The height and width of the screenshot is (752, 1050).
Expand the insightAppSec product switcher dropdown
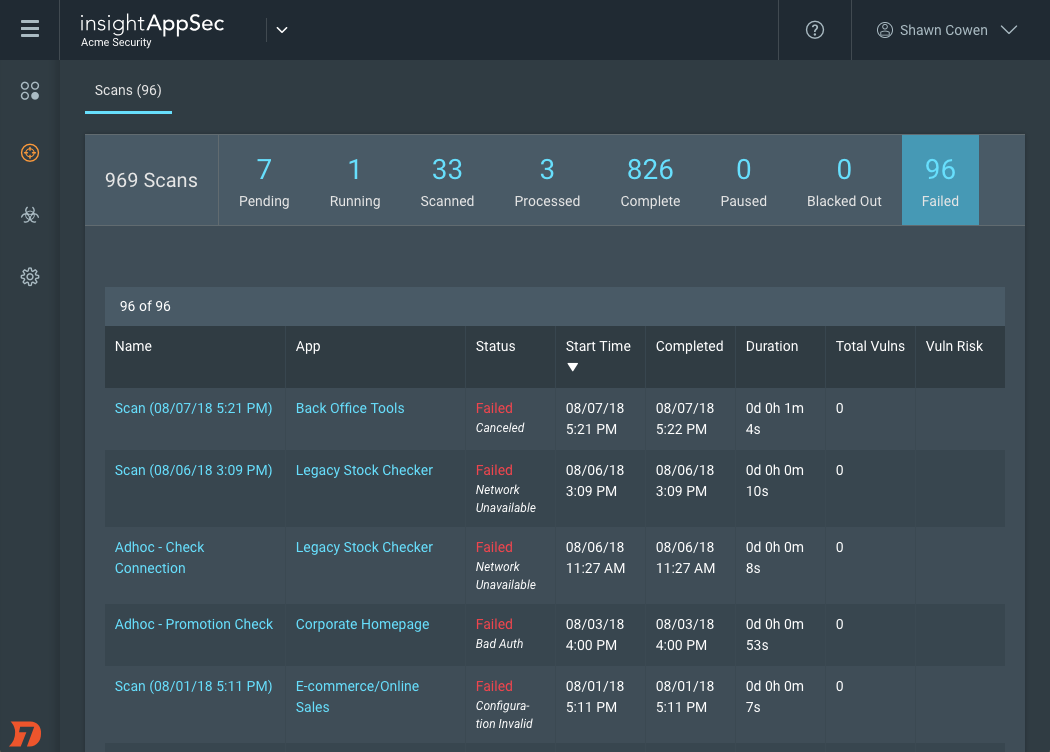tap(282, 30)
